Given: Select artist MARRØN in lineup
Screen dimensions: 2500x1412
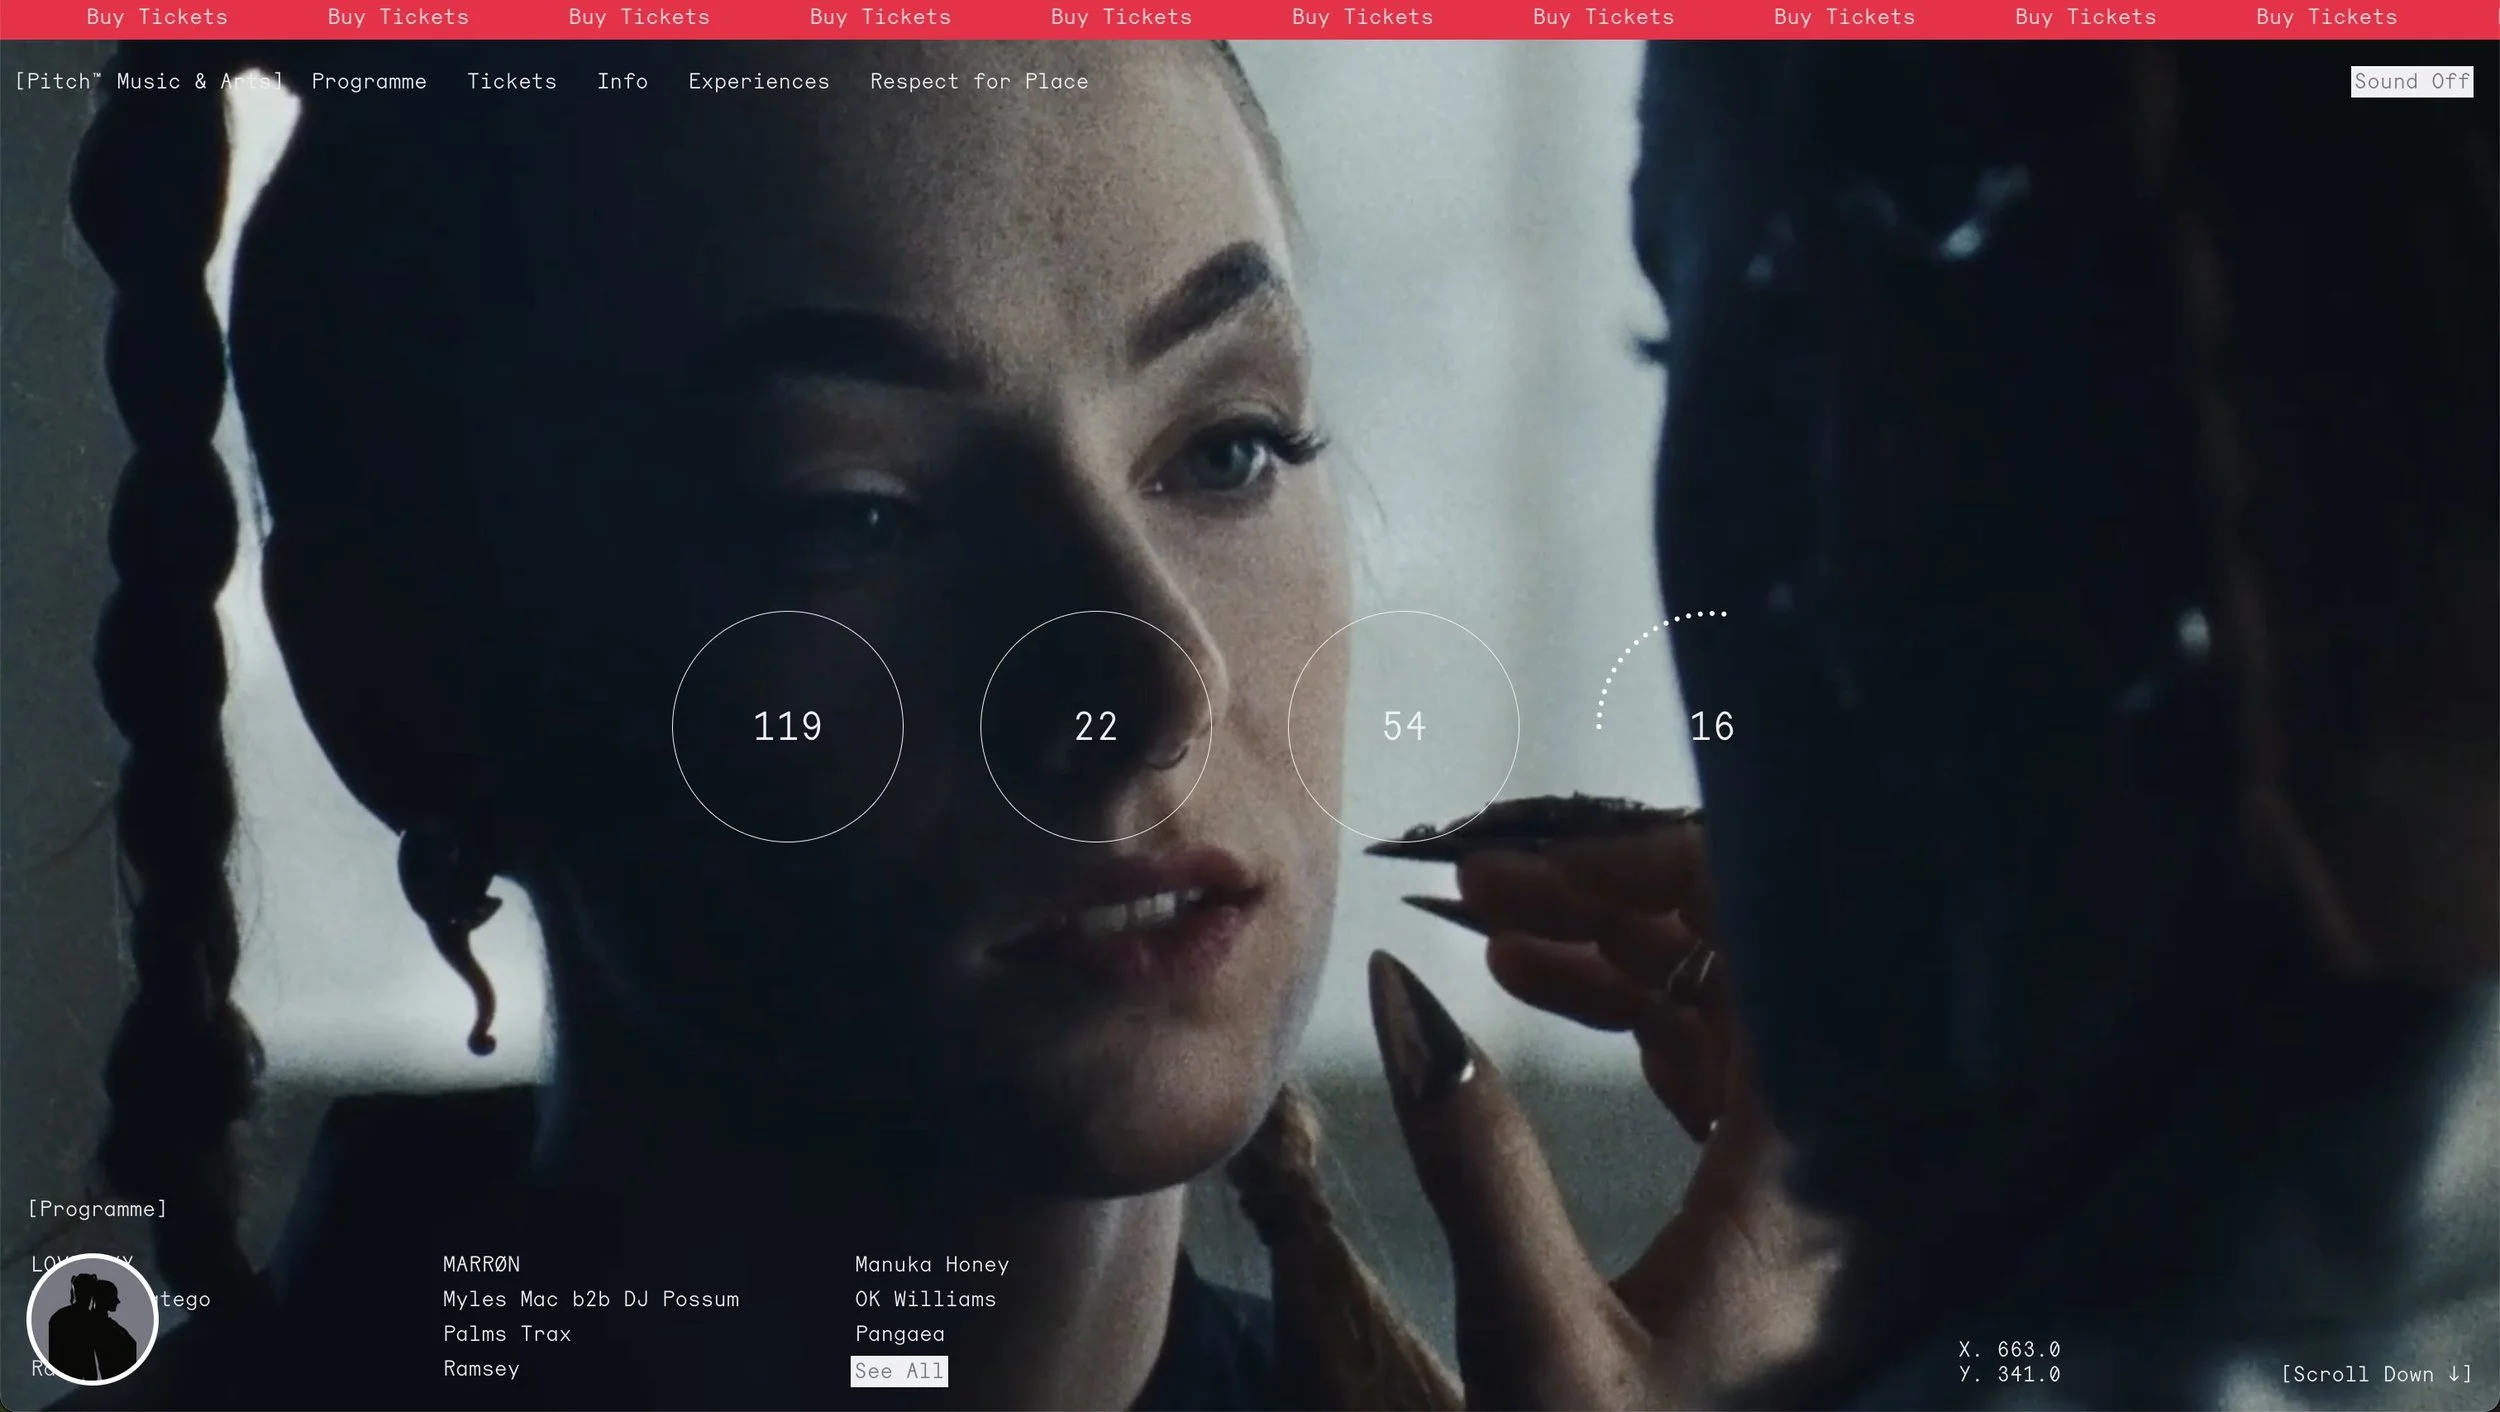Looking at the screenshot, I should point(481,1264).
